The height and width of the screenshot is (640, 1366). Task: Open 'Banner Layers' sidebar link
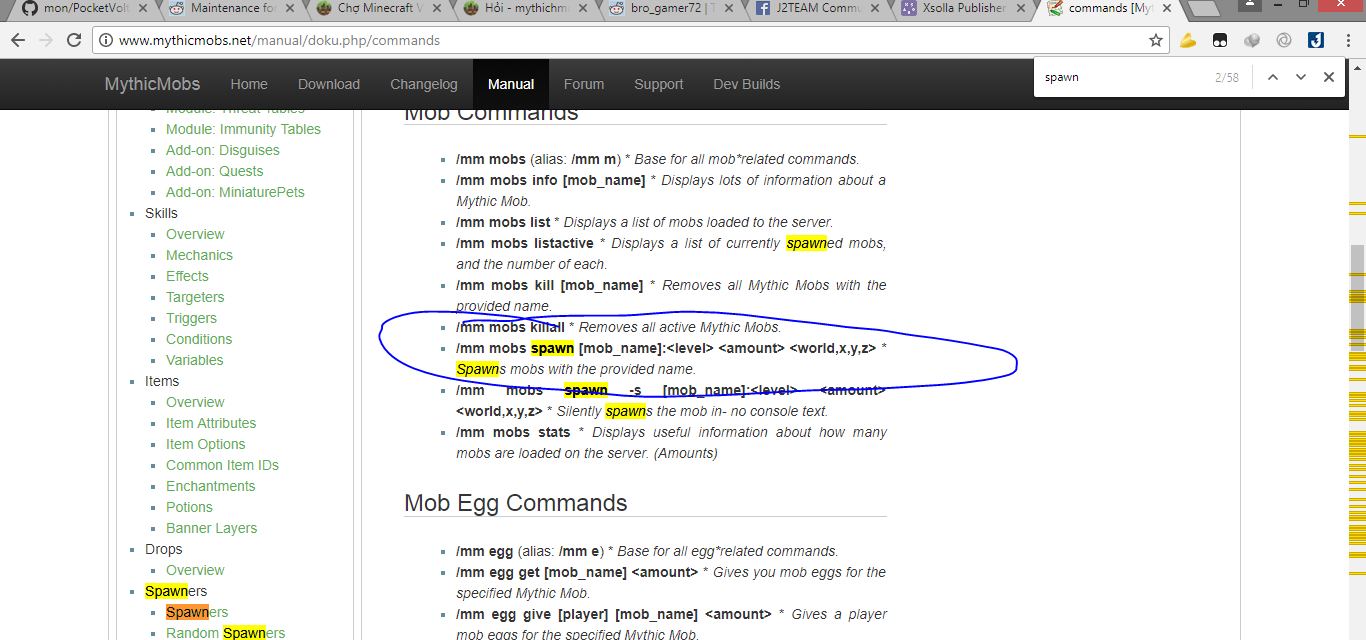[x=211, y=528]
